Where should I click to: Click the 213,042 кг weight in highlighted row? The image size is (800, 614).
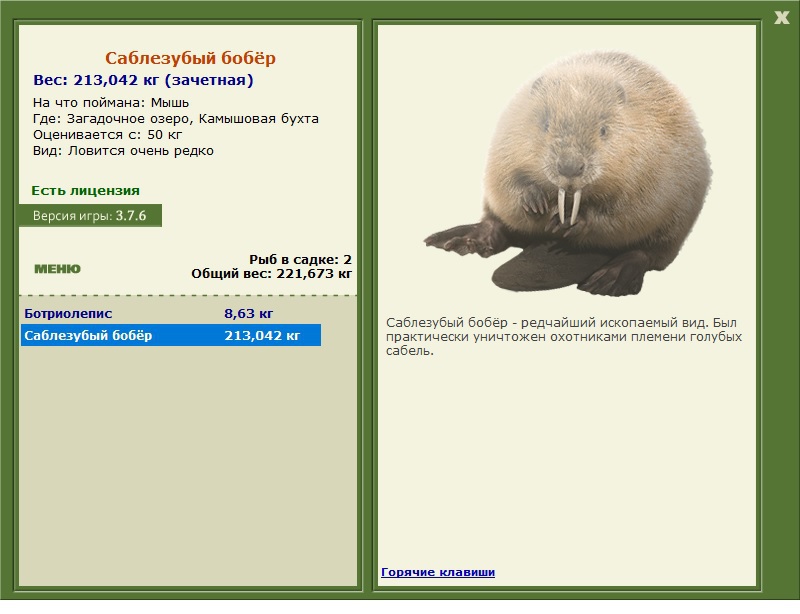[x=262, y=335]
